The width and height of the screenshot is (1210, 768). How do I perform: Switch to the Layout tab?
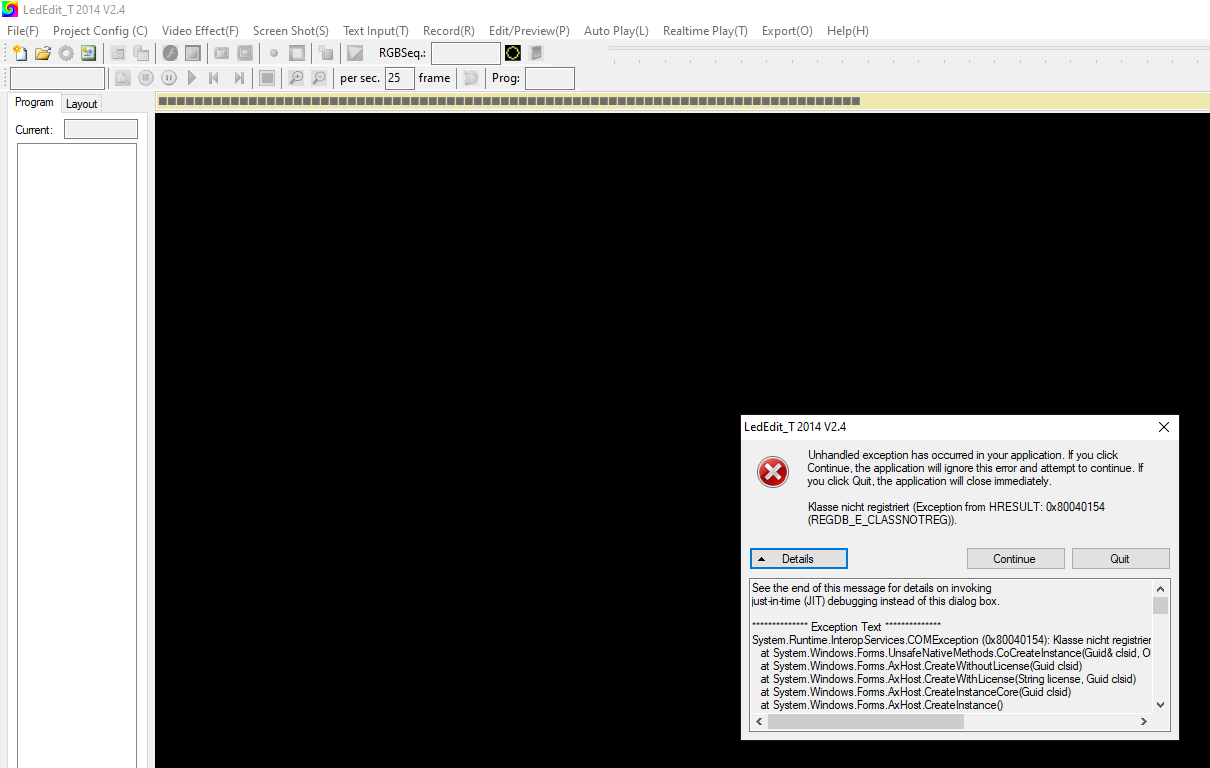(81, 104)
